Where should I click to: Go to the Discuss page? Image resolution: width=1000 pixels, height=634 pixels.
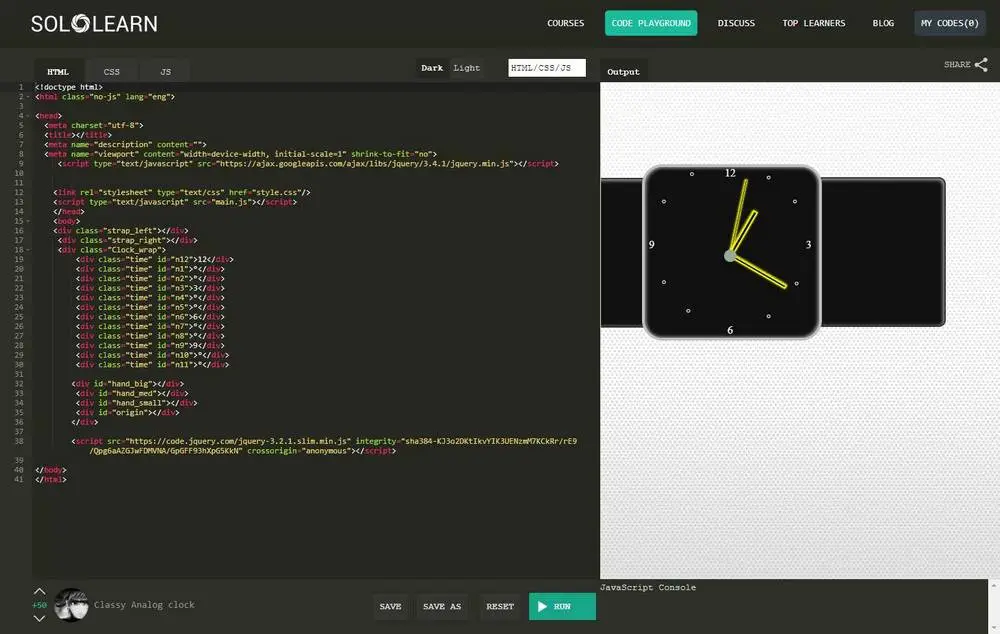pyautogui.click(x=736, y=23)
